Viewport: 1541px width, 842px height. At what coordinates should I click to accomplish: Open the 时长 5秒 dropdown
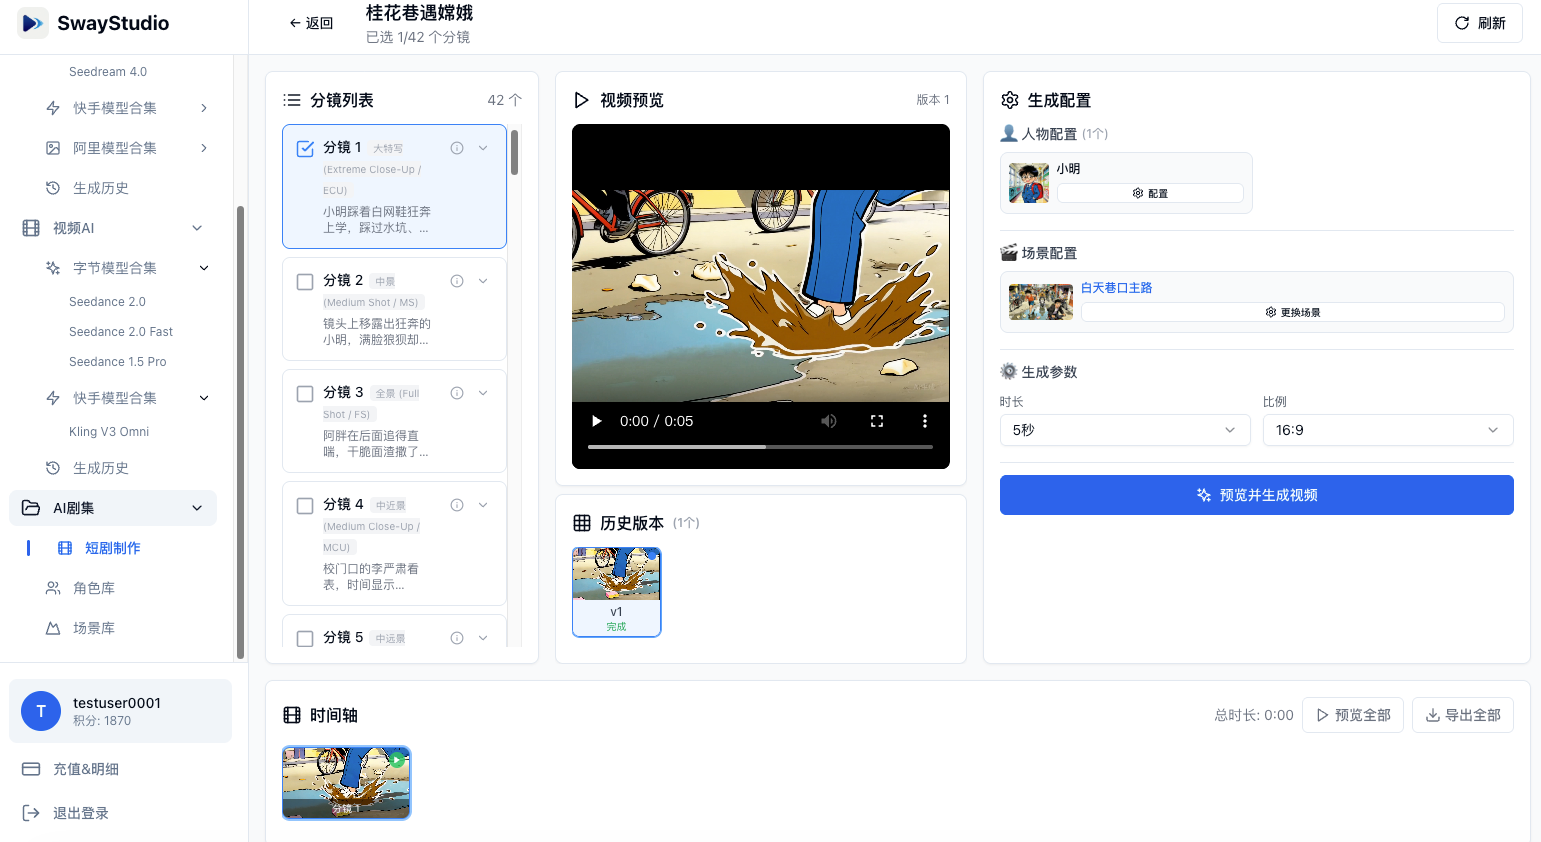[x=1125, y=430]
